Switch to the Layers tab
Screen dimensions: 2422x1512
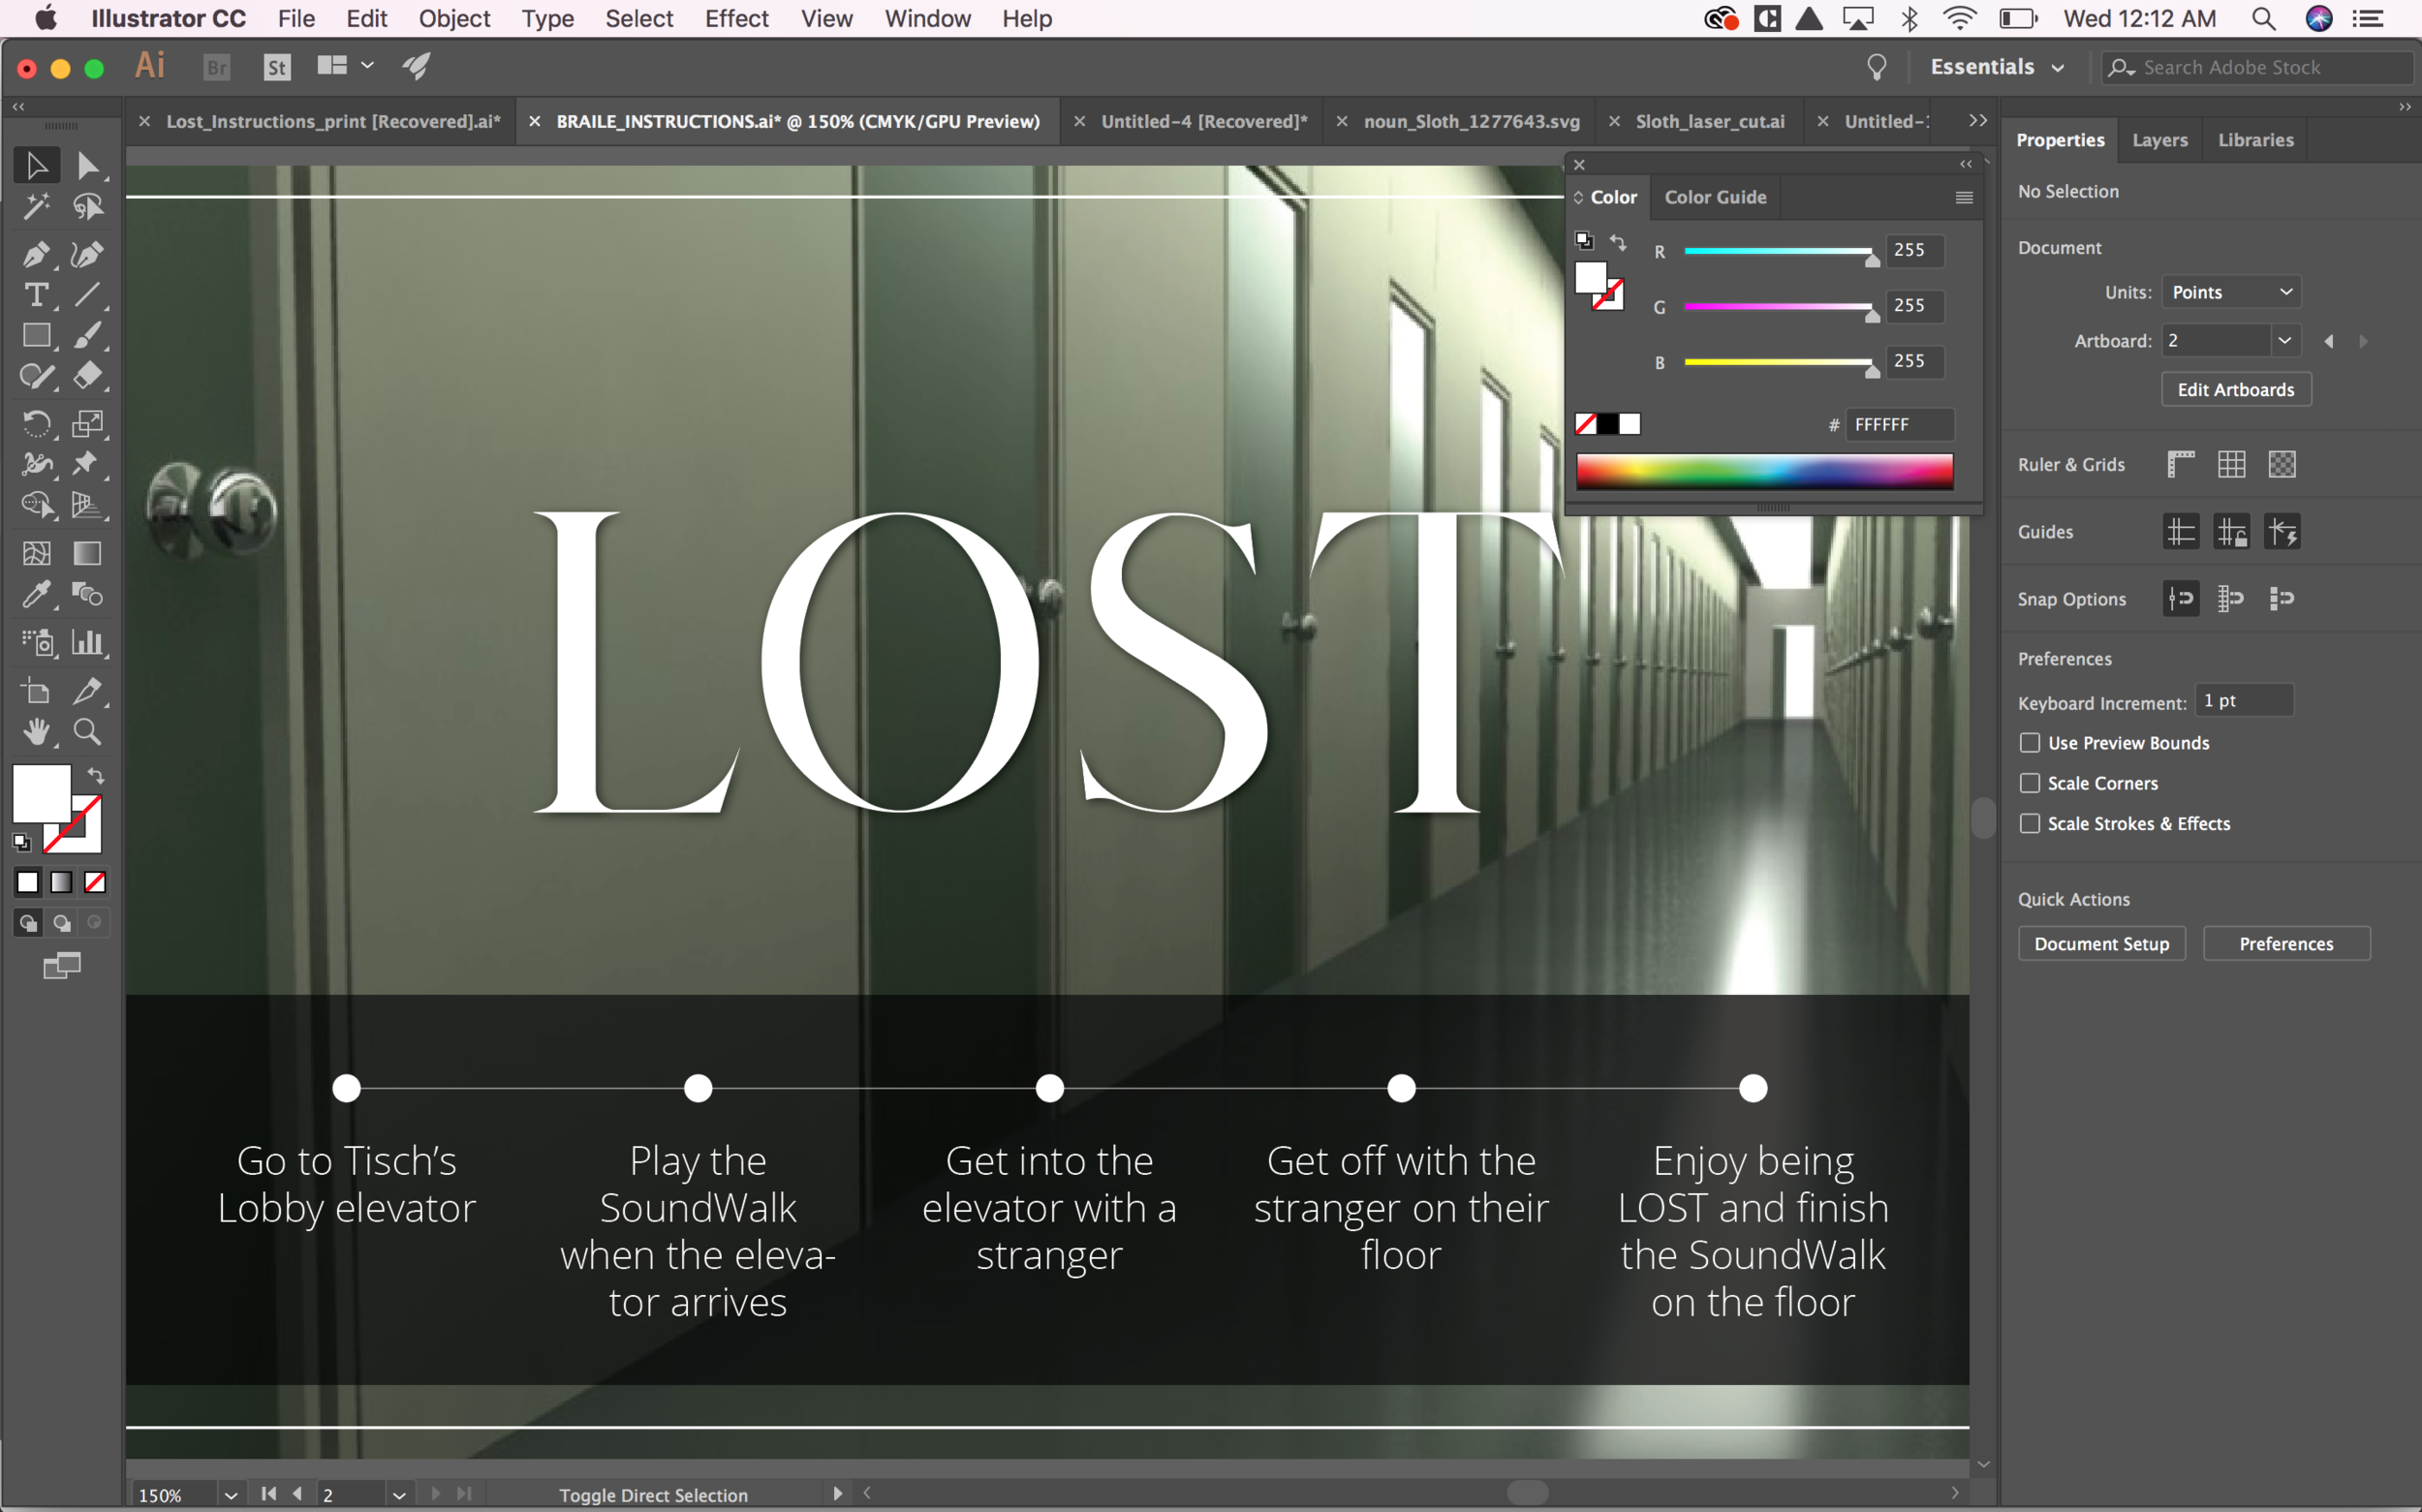click(x=2159, y=140)
